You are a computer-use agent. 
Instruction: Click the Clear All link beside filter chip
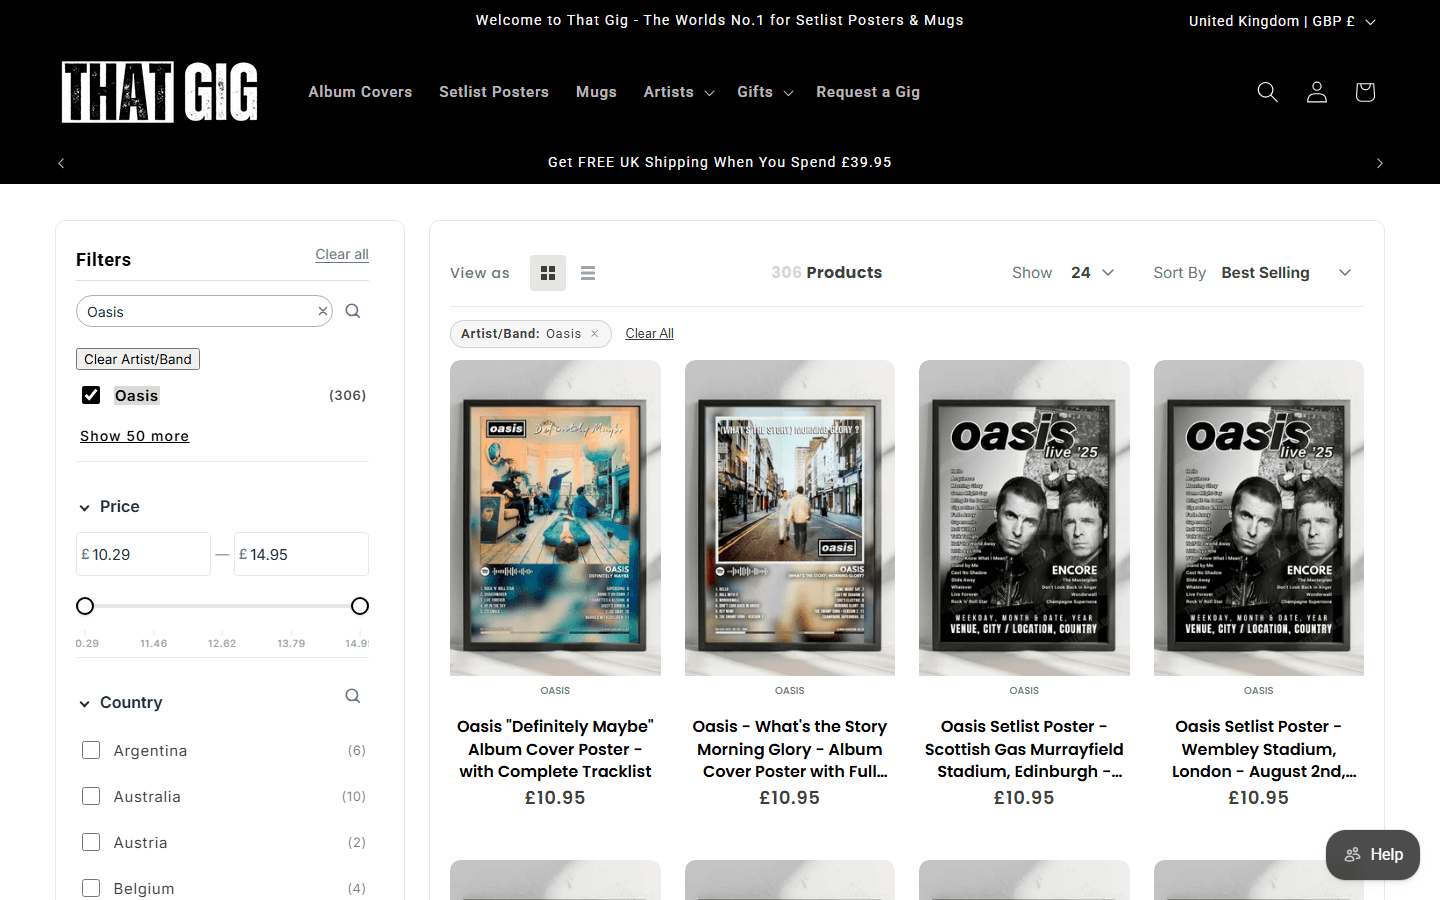coord(650,334)
